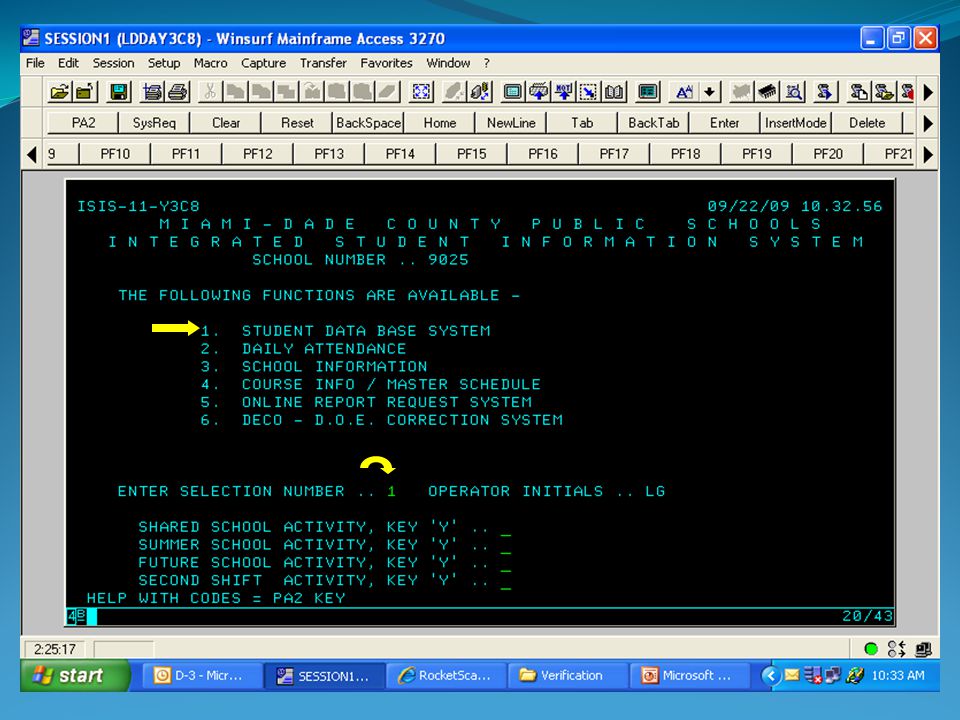Switch to Verification folder in taskbar
This screenshot has width=960, height=720.
(567, 675)
